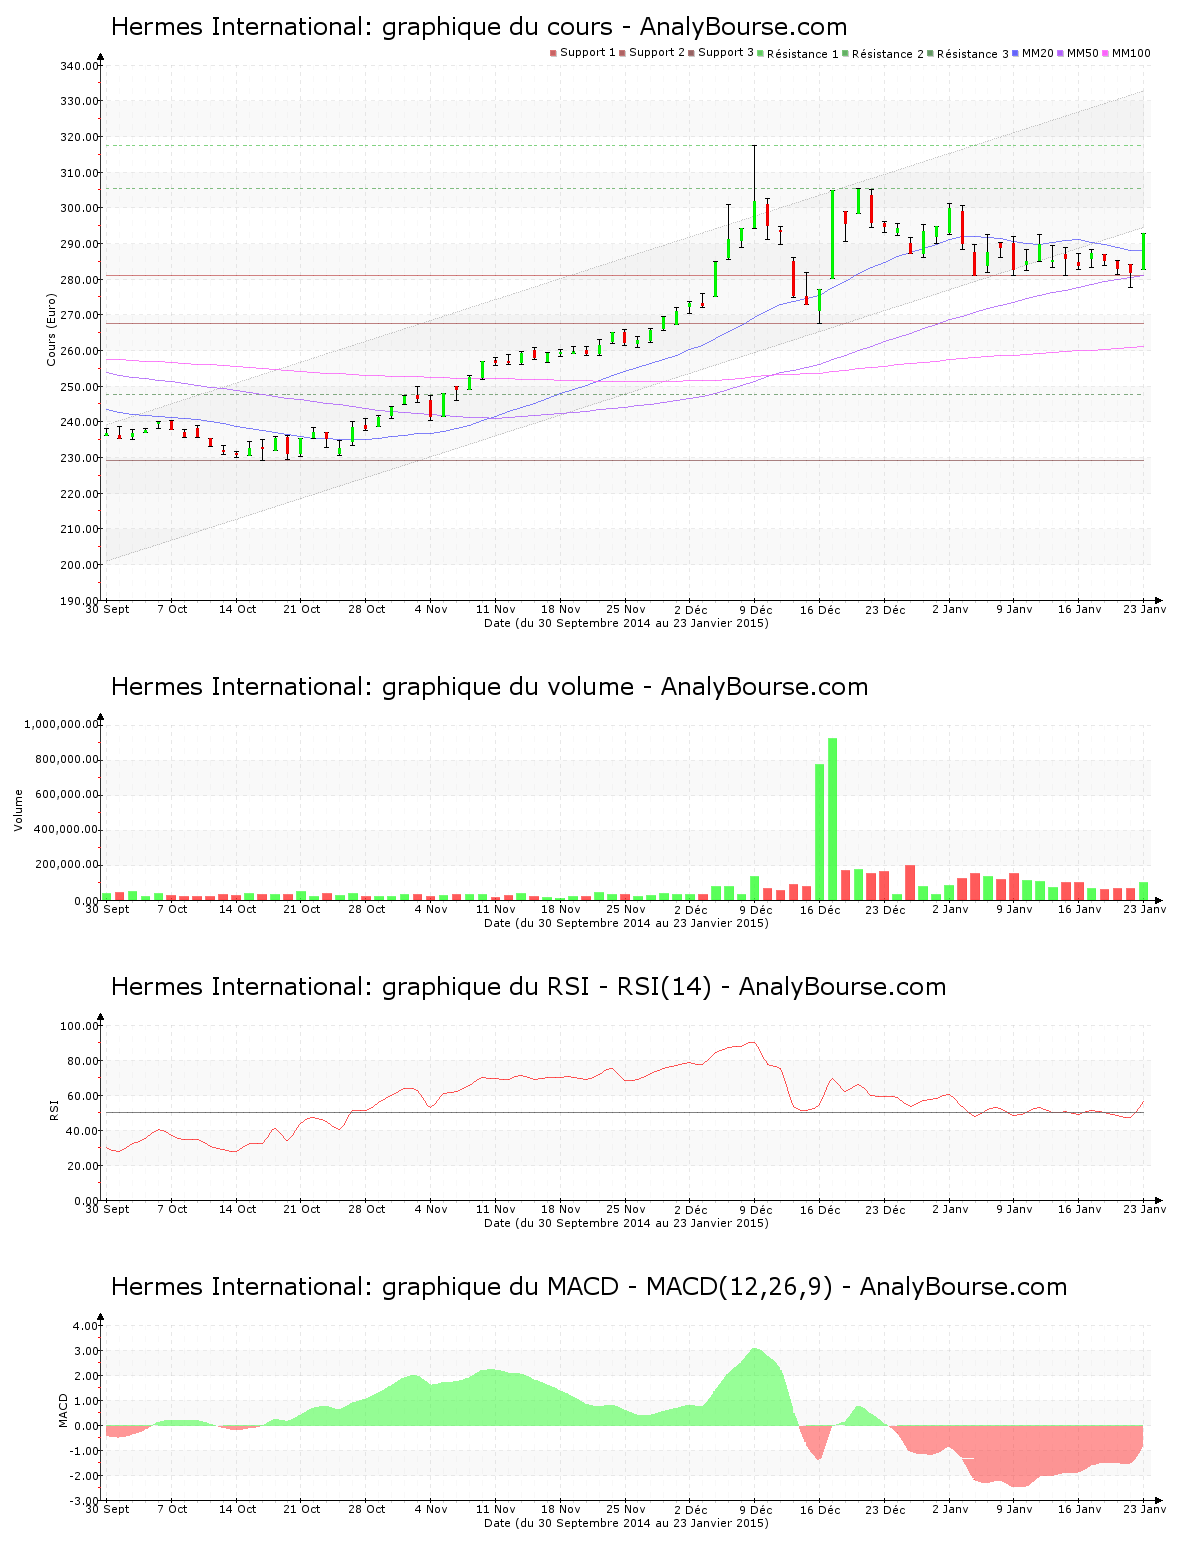Click the MM50 moving average legend entry
This screenshot has height=1550, width=1200.
[1078, 53]
